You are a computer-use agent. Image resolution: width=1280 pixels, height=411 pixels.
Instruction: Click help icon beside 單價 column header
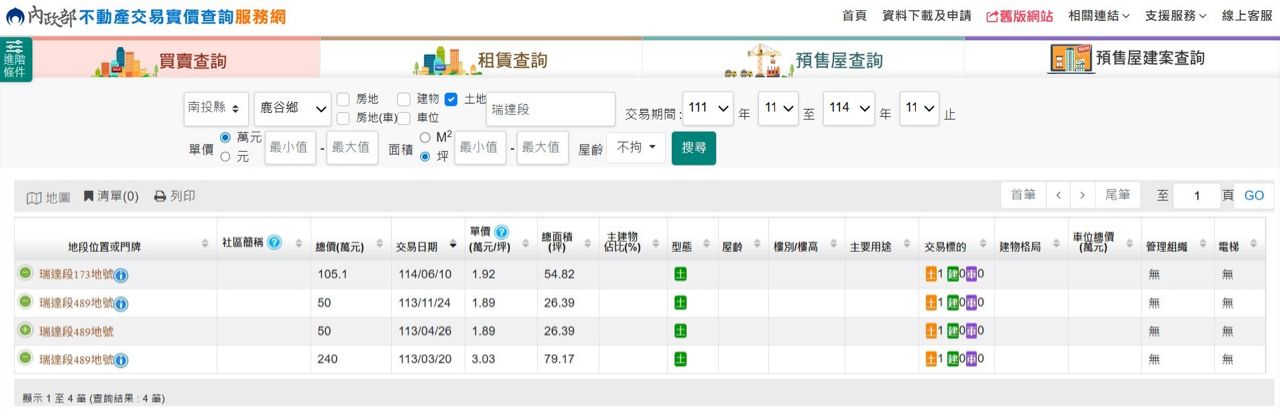click(501, 232)
